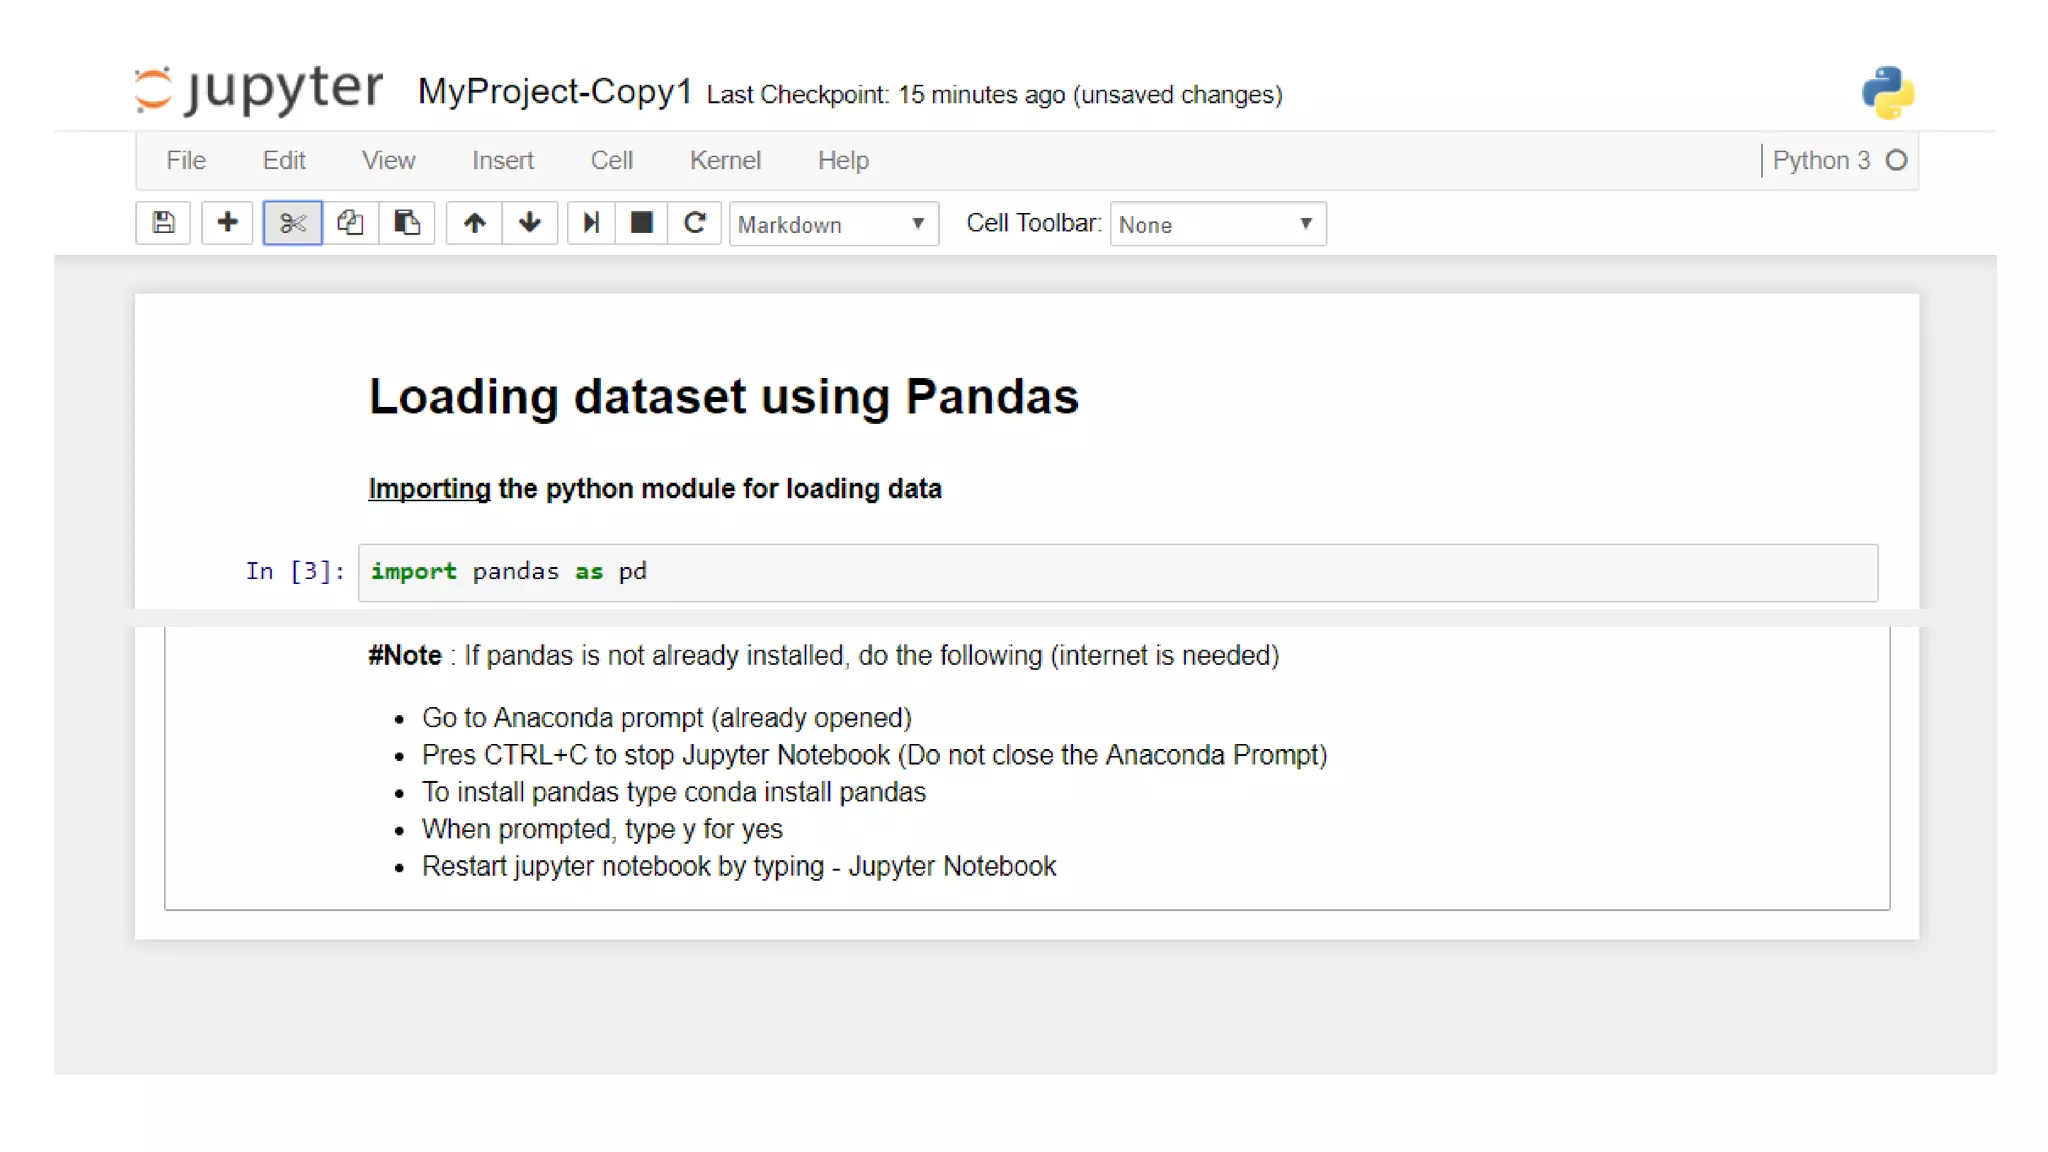Expand the Cell Toolbar None dropdown
Screen dimensions: 2048x1152
pos(1217,224)
